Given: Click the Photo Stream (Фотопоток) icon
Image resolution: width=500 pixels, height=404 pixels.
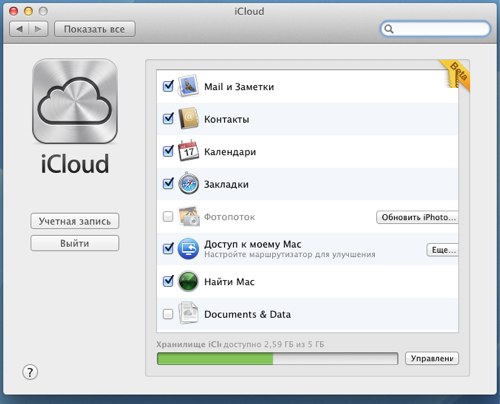Looking at the screenshot, I should [189, 216].
